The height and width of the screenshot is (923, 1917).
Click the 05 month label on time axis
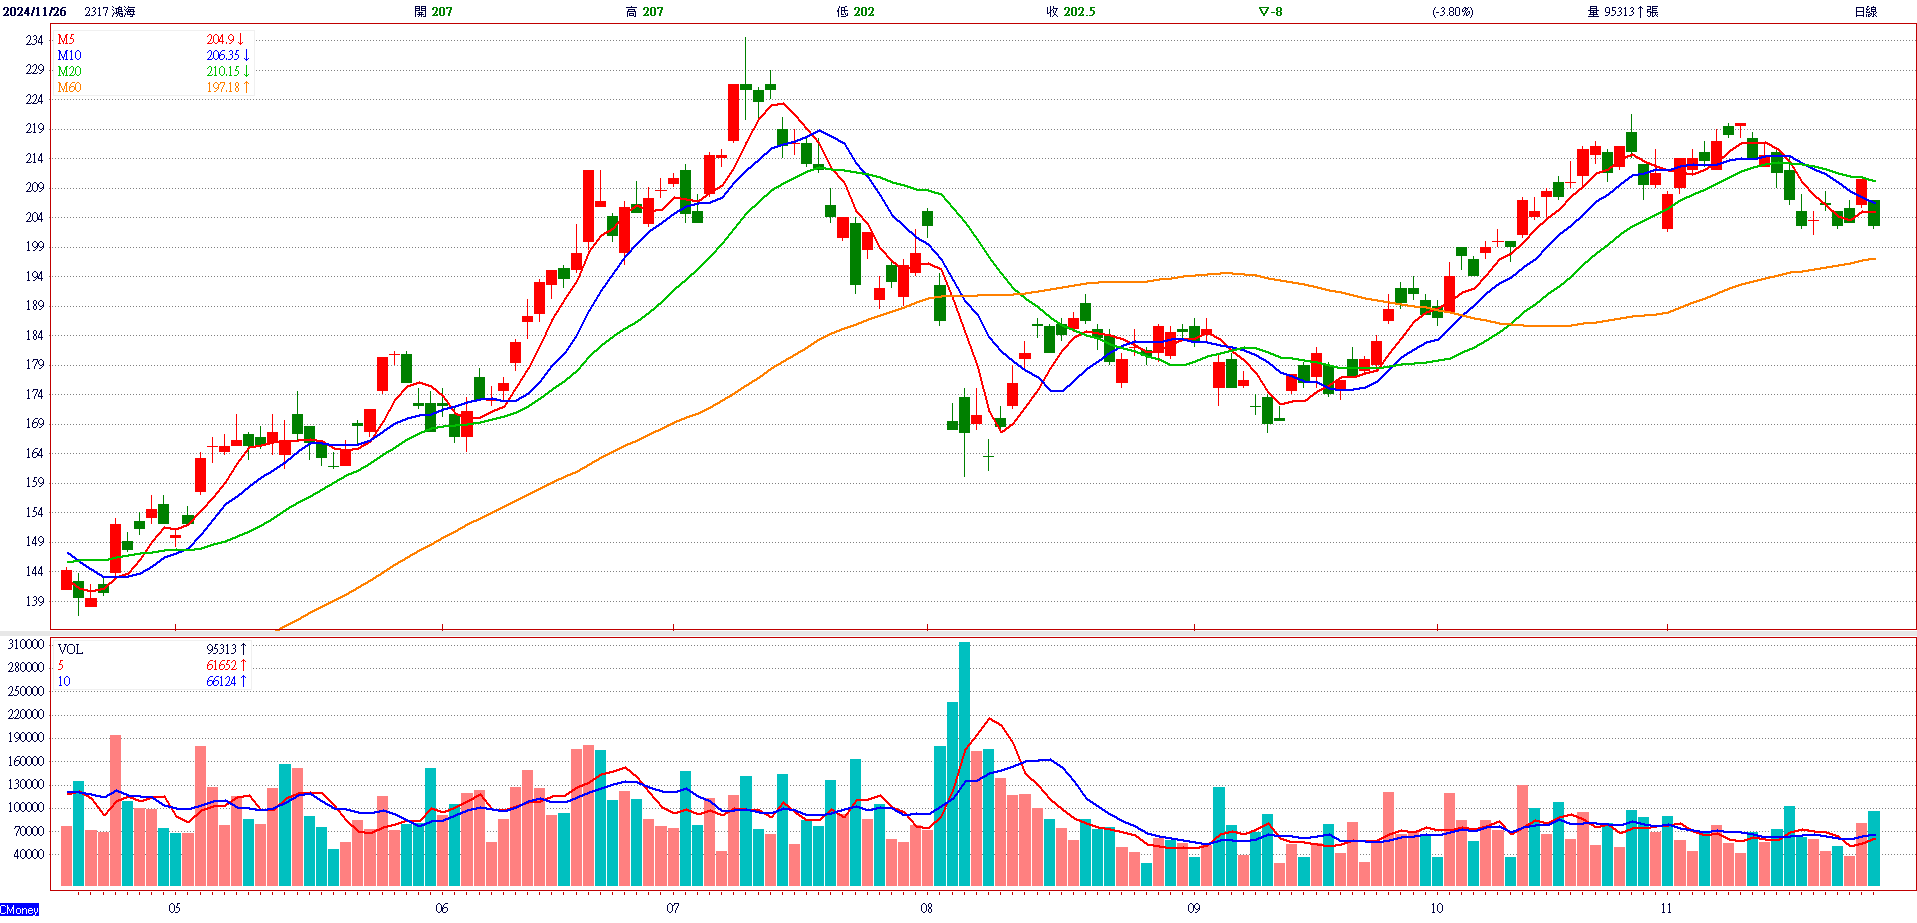175,909
